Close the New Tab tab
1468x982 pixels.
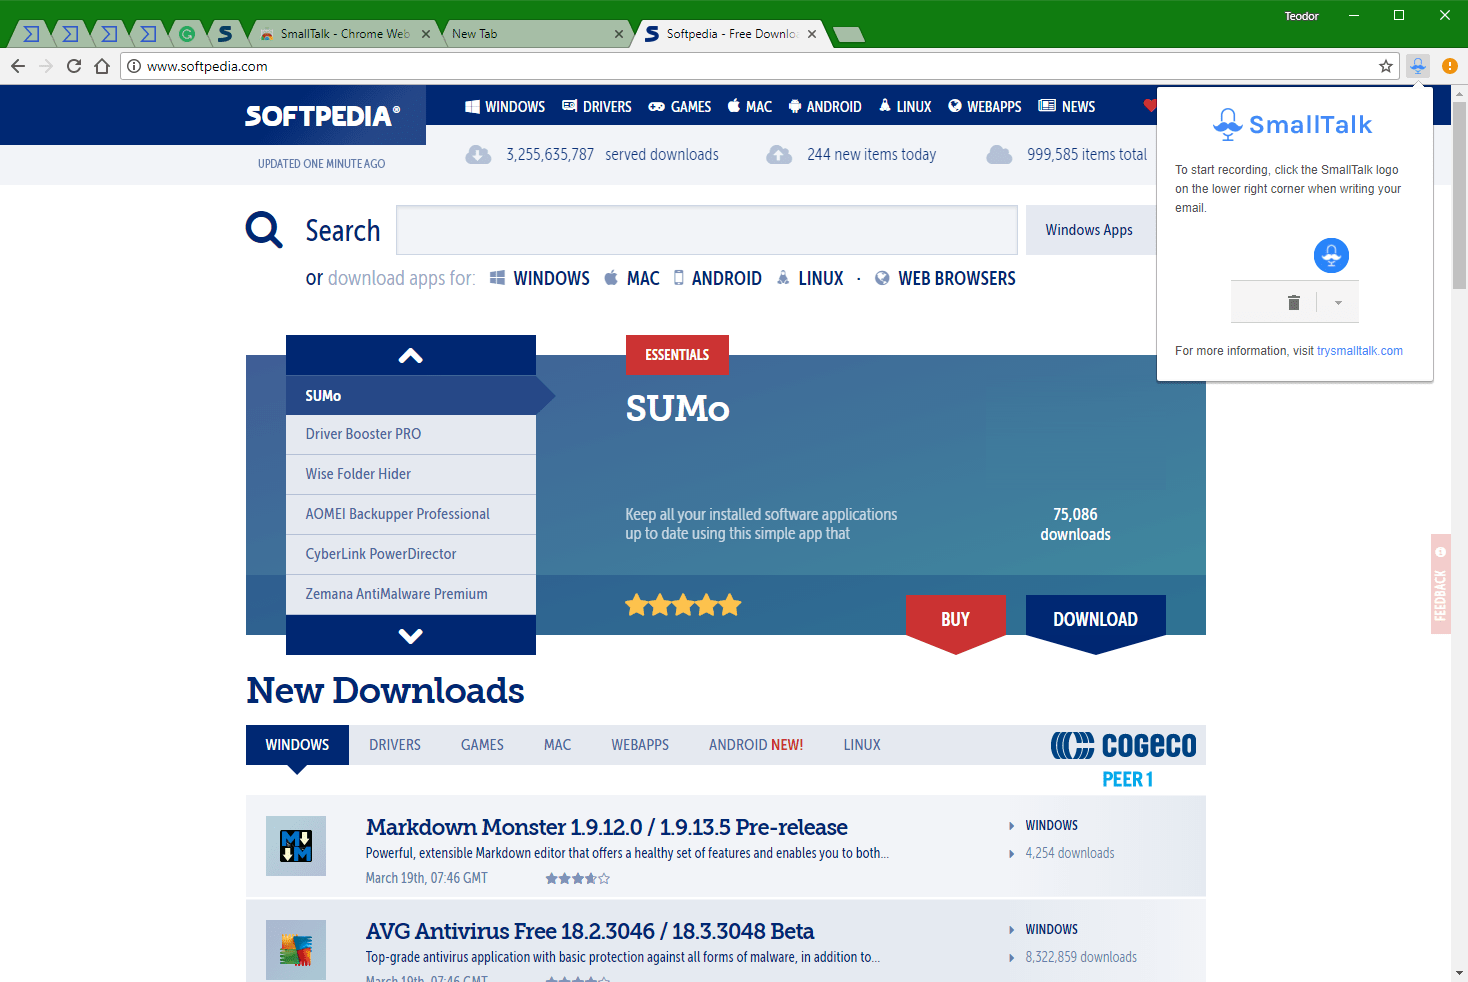point(619,34)
